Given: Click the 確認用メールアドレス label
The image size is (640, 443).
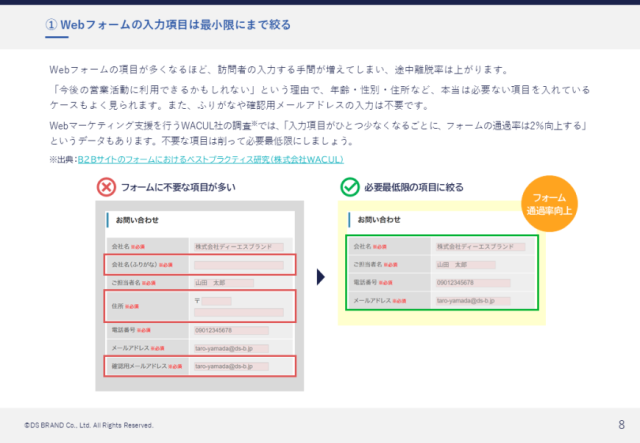Looking at the screenshot, I should pyautogui.click(x=139, y=366).
